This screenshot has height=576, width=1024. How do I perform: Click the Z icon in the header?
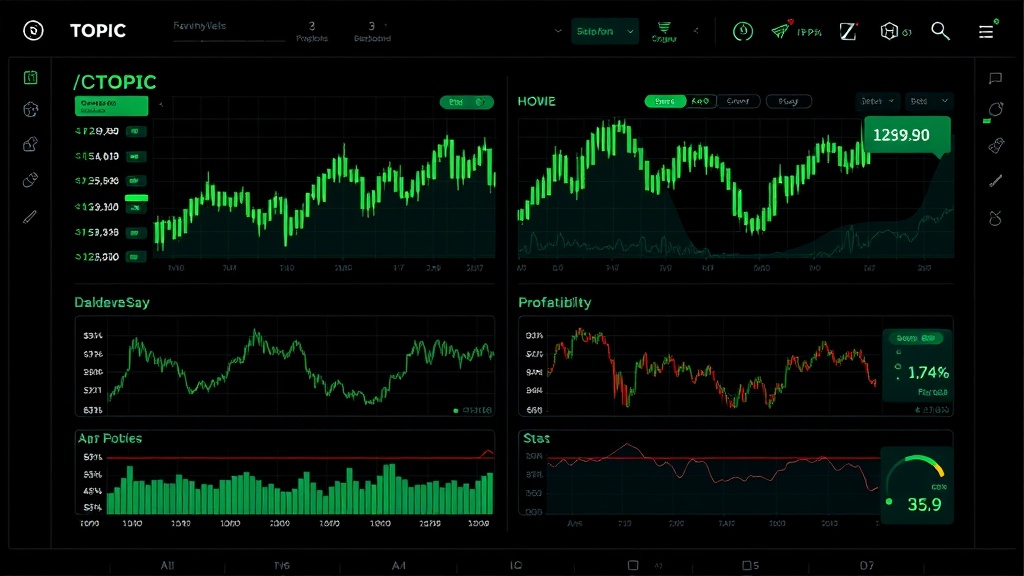point(848,31)
